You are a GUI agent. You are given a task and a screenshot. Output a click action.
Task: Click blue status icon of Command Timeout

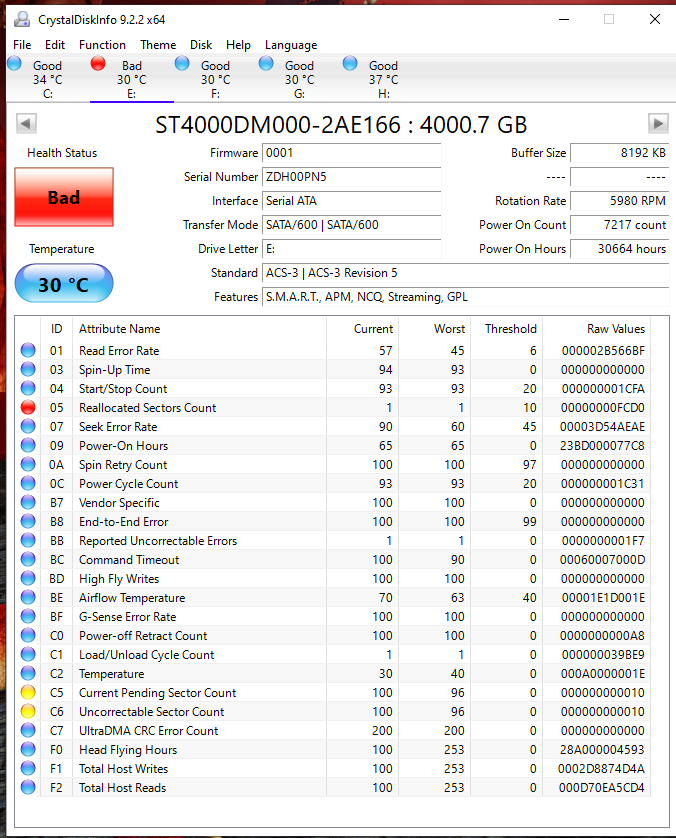pos(28,560)
